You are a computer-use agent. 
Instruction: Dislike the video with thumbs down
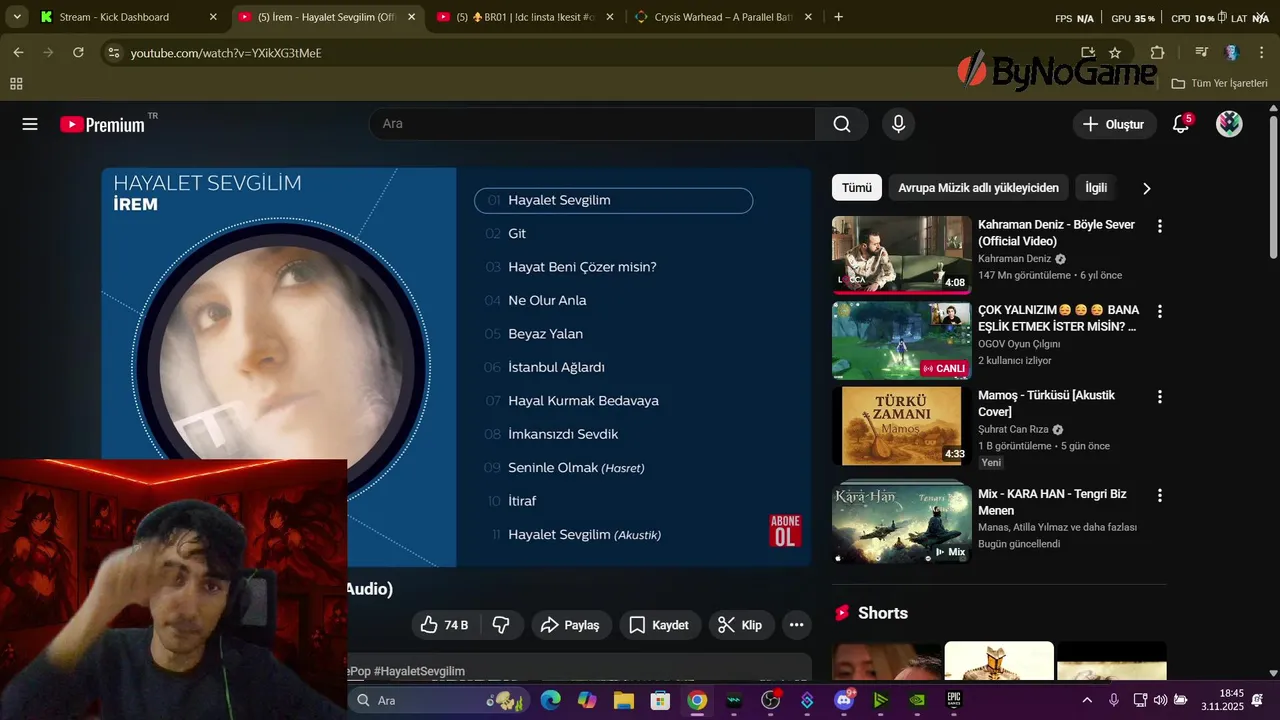(501, 625)
